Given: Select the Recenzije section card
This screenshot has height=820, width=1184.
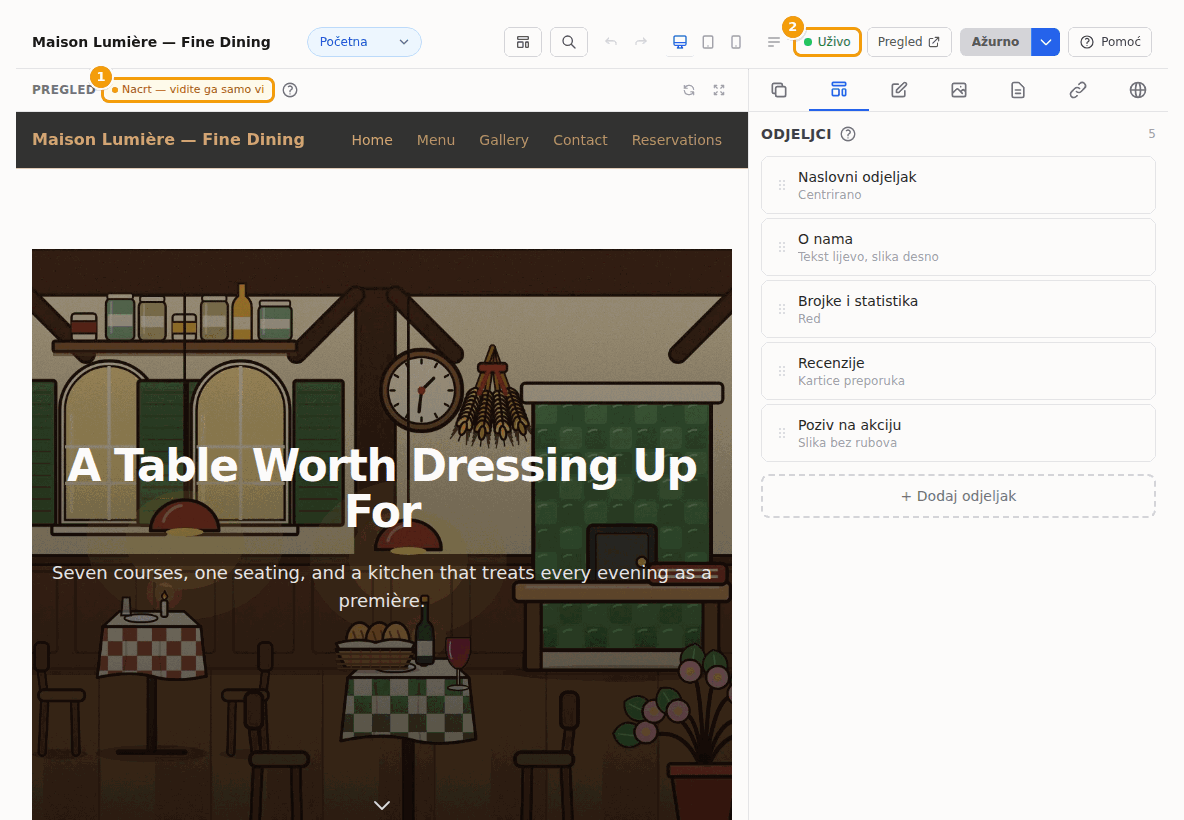Looking at the screenshot, I should (958, 371).
